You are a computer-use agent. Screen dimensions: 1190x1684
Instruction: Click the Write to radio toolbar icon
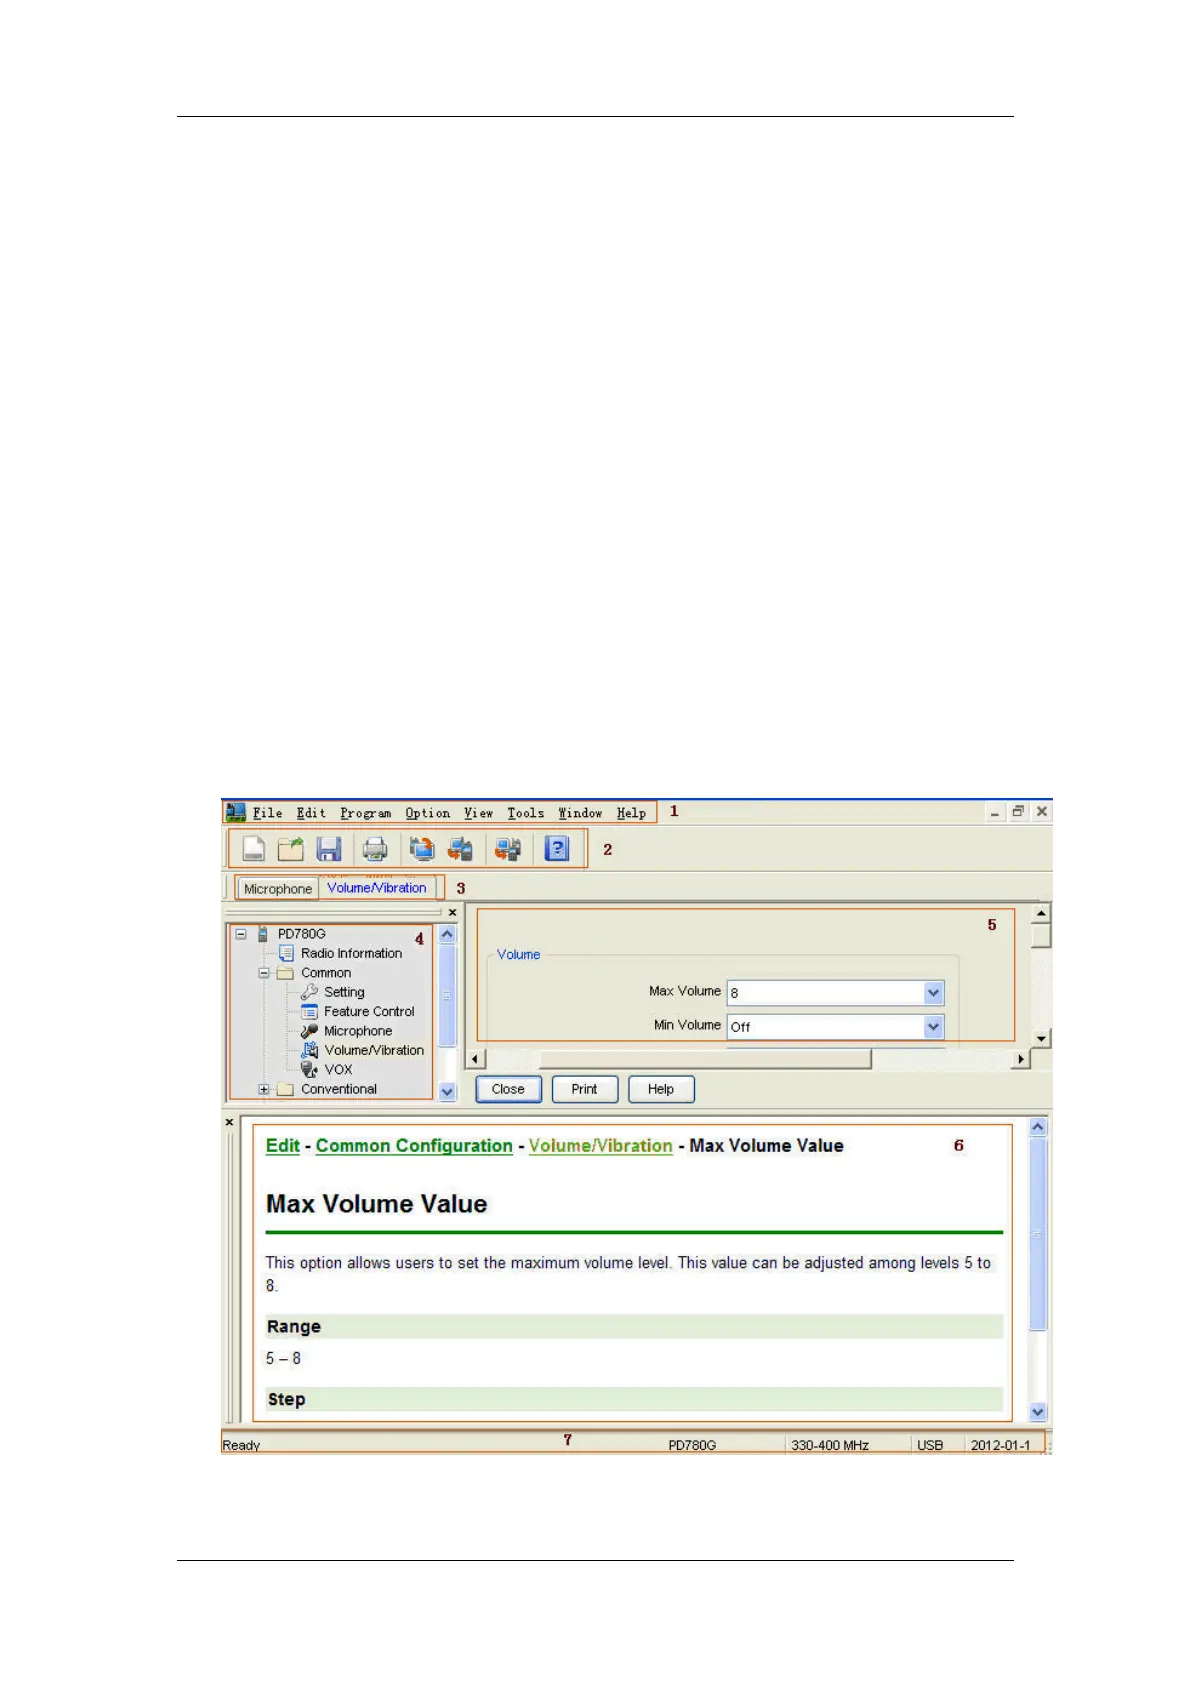460,849
